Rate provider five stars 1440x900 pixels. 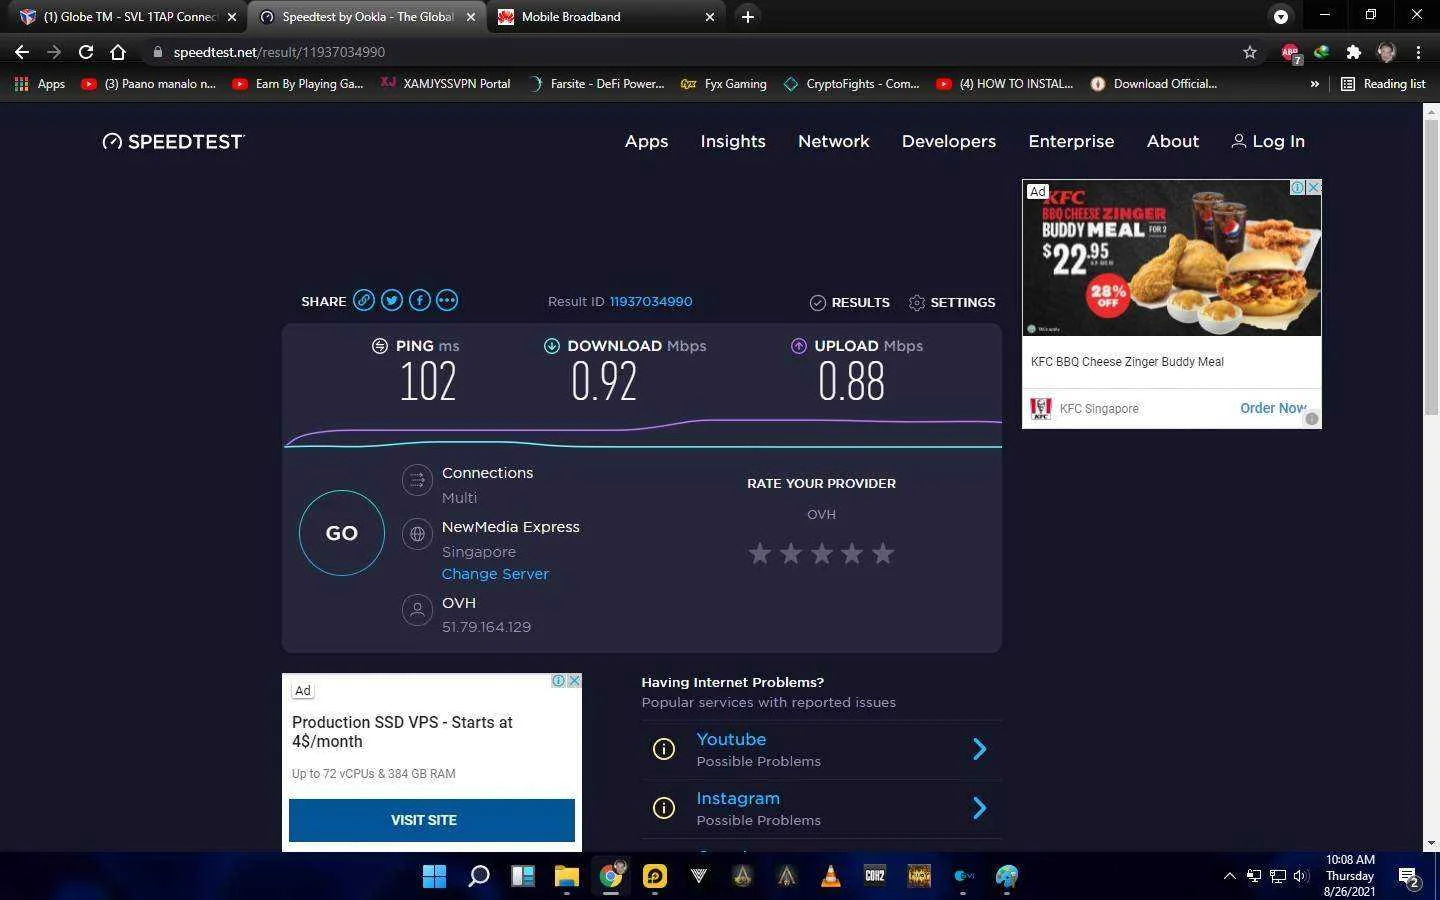click(883, 553)
